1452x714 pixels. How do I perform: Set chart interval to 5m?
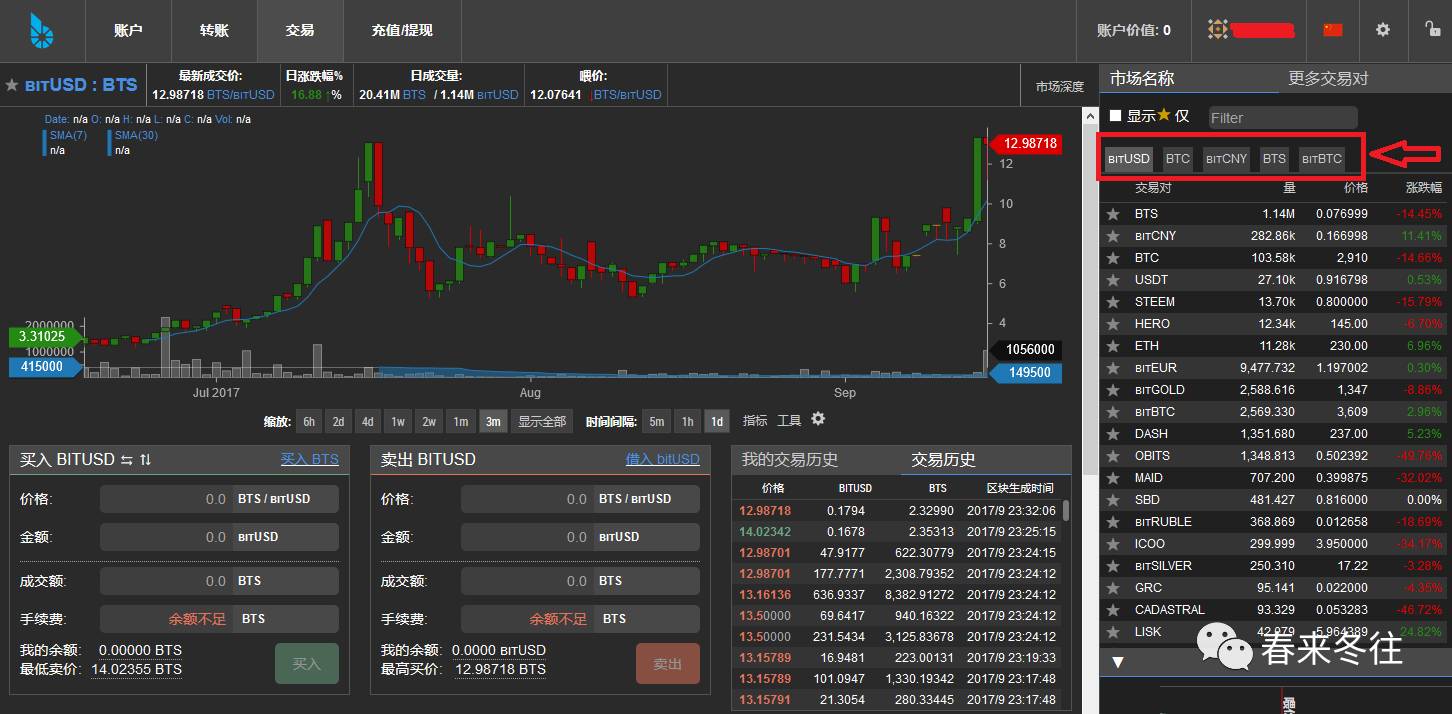[x=656, y=421]
